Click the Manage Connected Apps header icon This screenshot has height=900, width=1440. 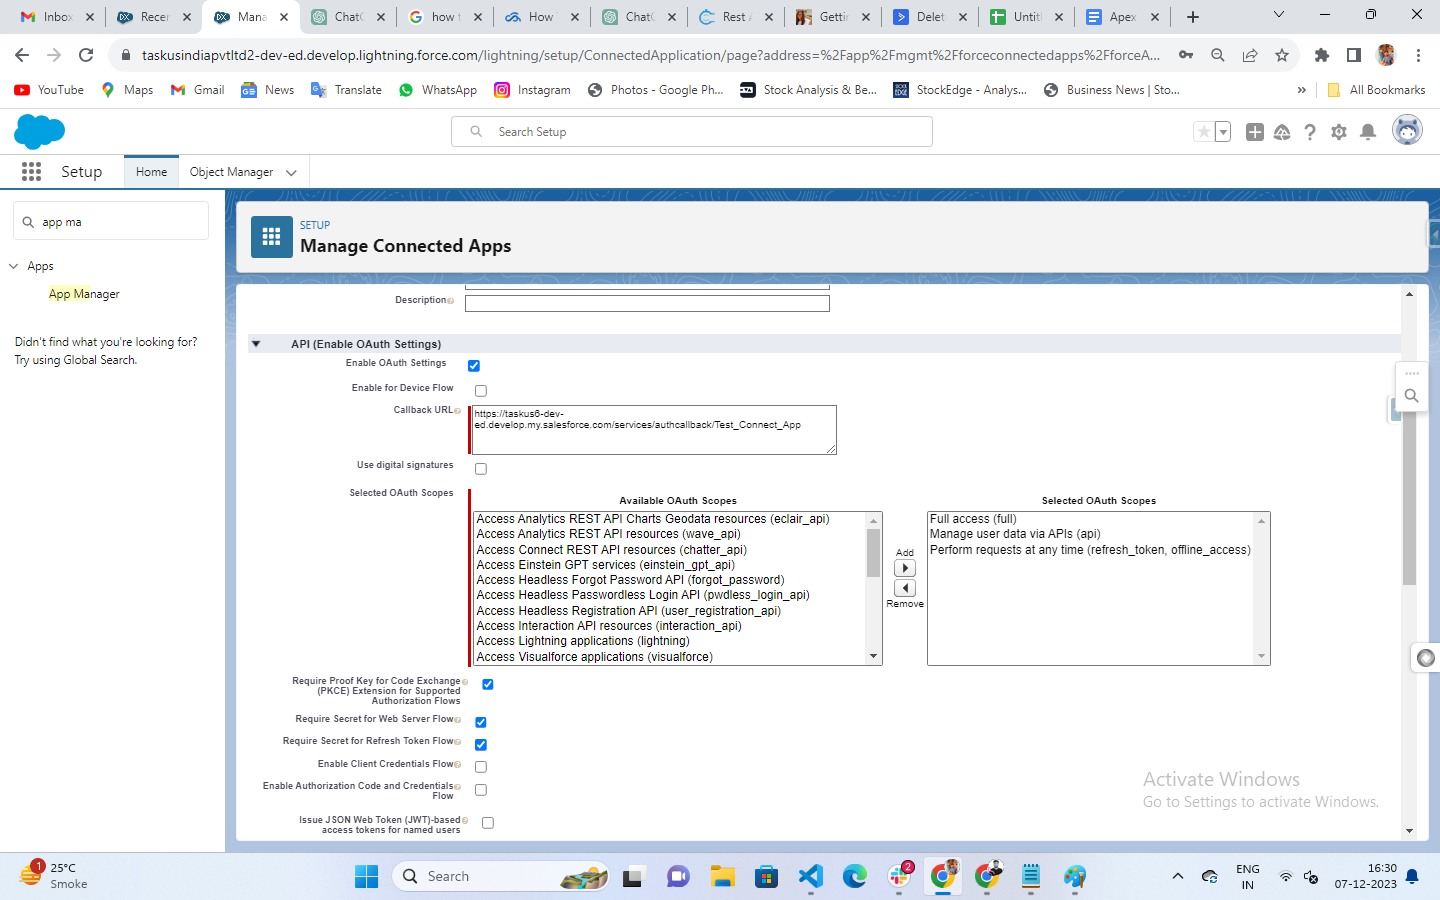[271, 237]
